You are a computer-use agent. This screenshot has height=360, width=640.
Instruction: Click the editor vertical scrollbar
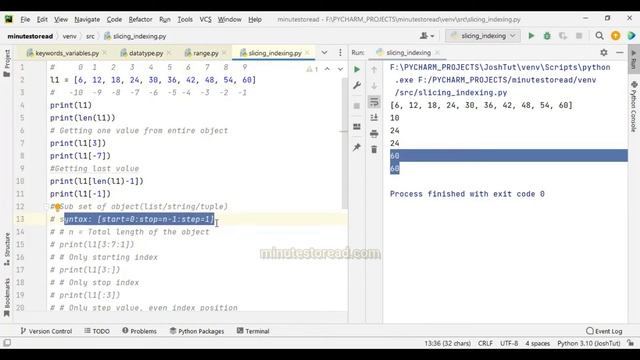click(x=345, y=143)
